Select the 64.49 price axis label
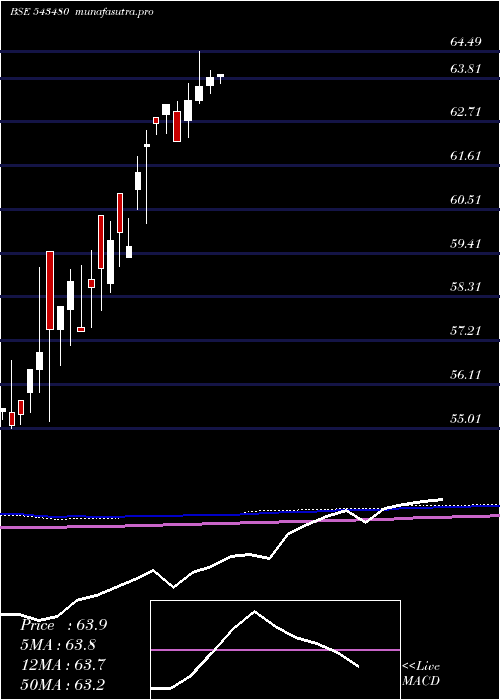Viewport: 500px width, 700px height. (466, 42)
